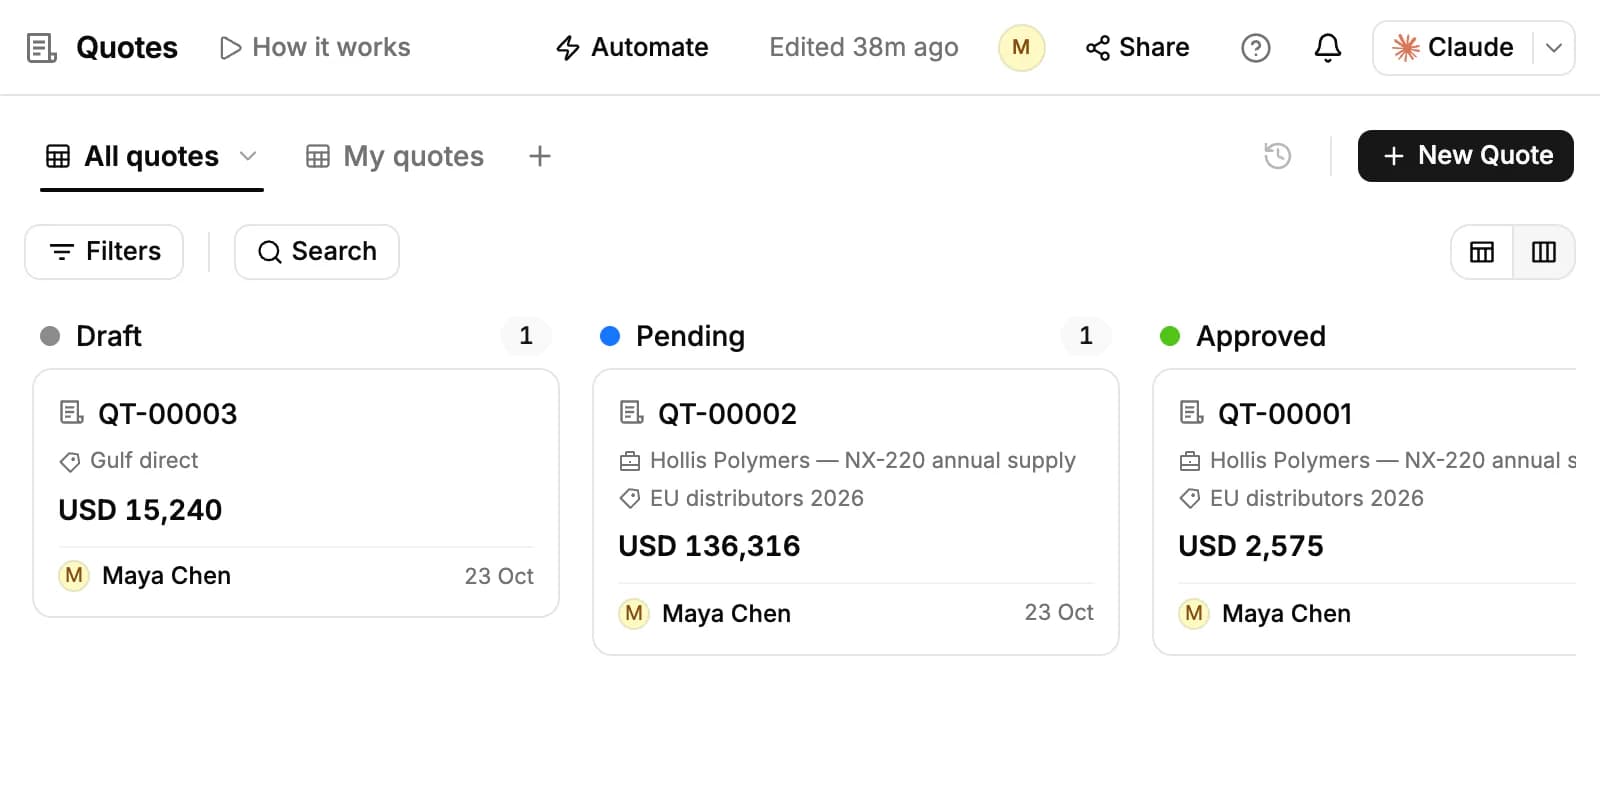Click the Draft column heading

coord(108,336)
